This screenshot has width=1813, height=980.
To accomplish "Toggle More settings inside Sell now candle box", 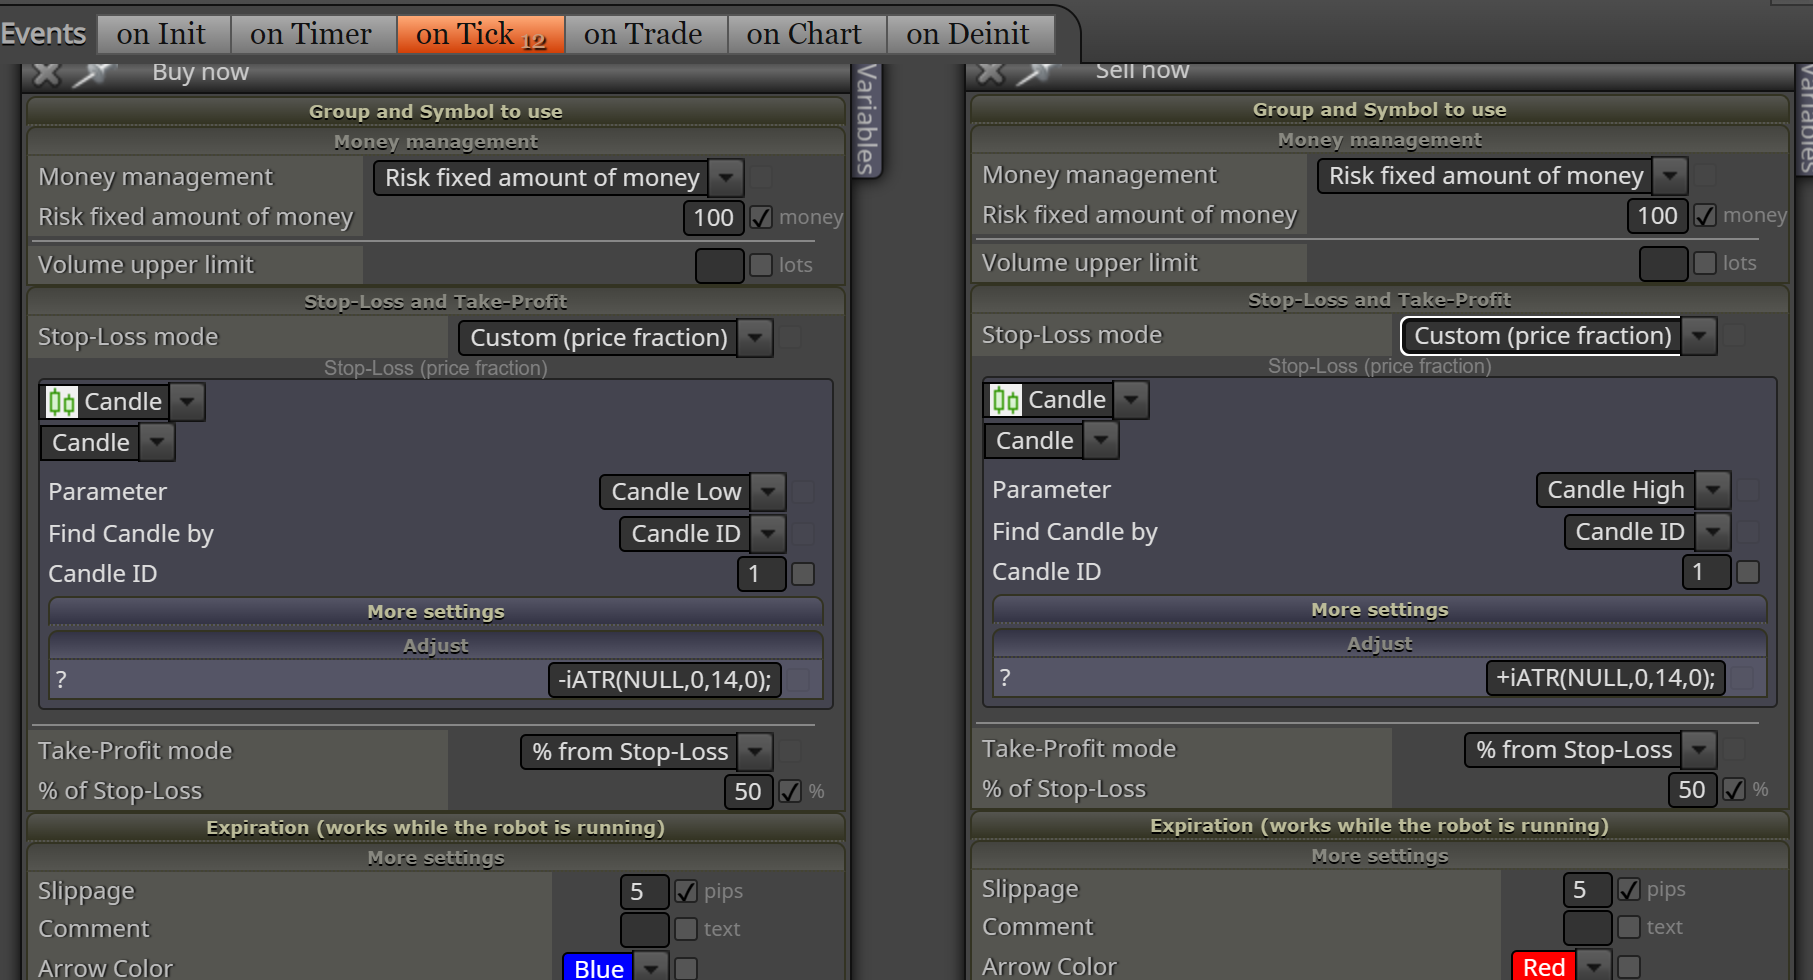I will [x=1380, y=610].
